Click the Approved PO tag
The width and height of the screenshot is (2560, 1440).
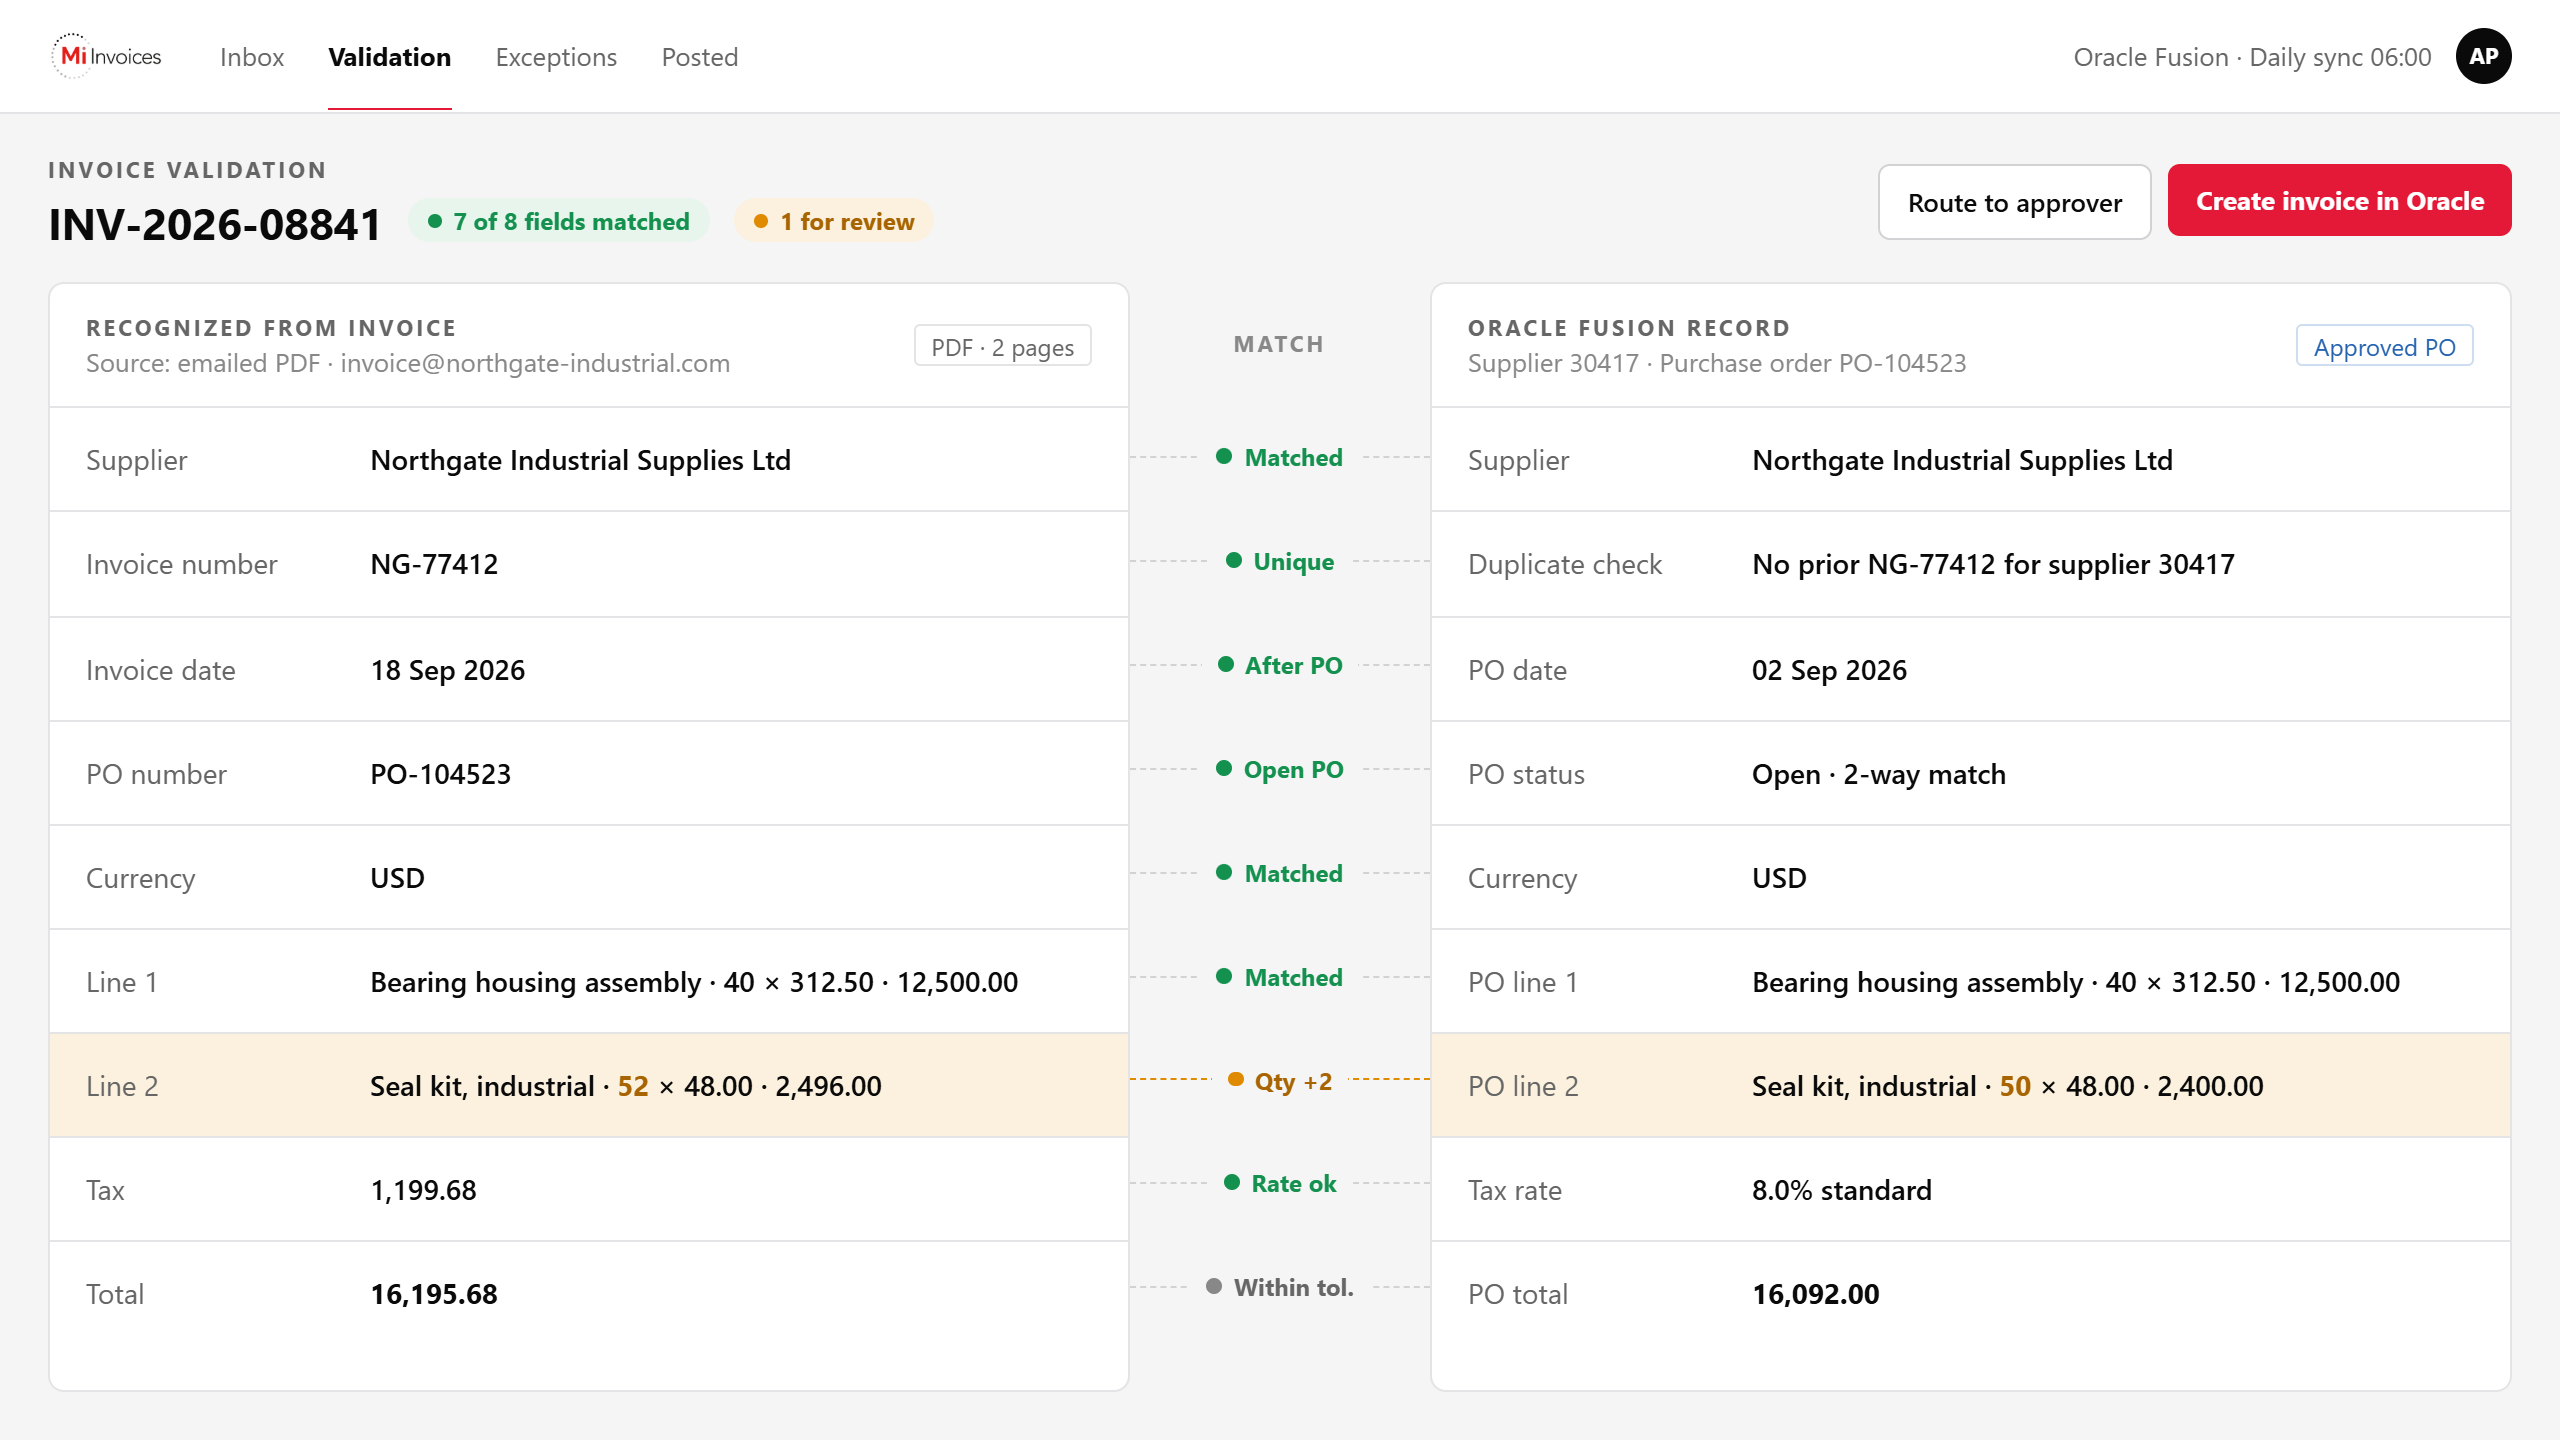tap(2384, 346)
